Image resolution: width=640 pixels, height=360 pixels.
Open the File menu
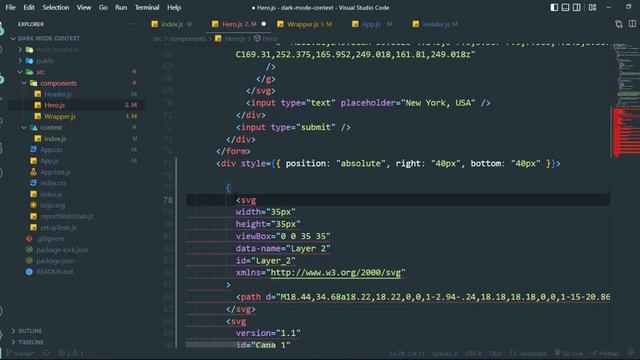[x=10, y=7]
